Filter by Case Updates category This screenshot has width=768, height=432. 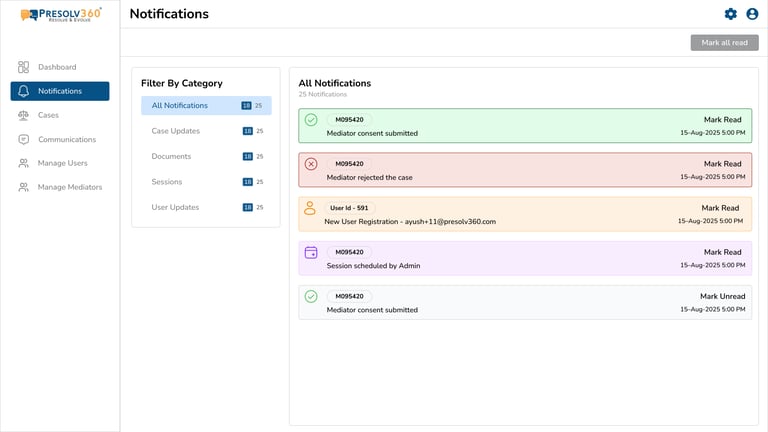point(176,131)
